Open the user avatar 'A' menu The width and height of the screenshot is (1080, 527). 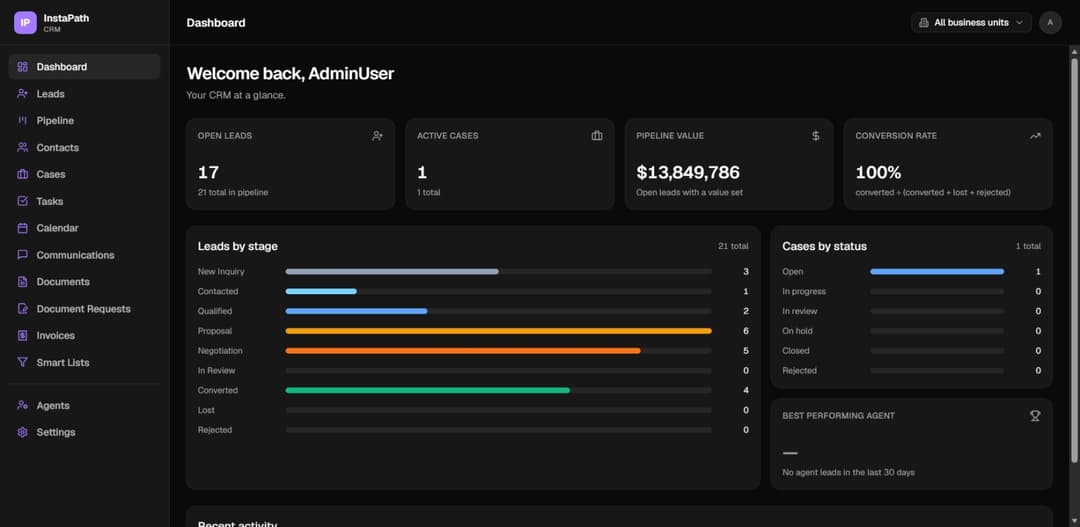1050,23
